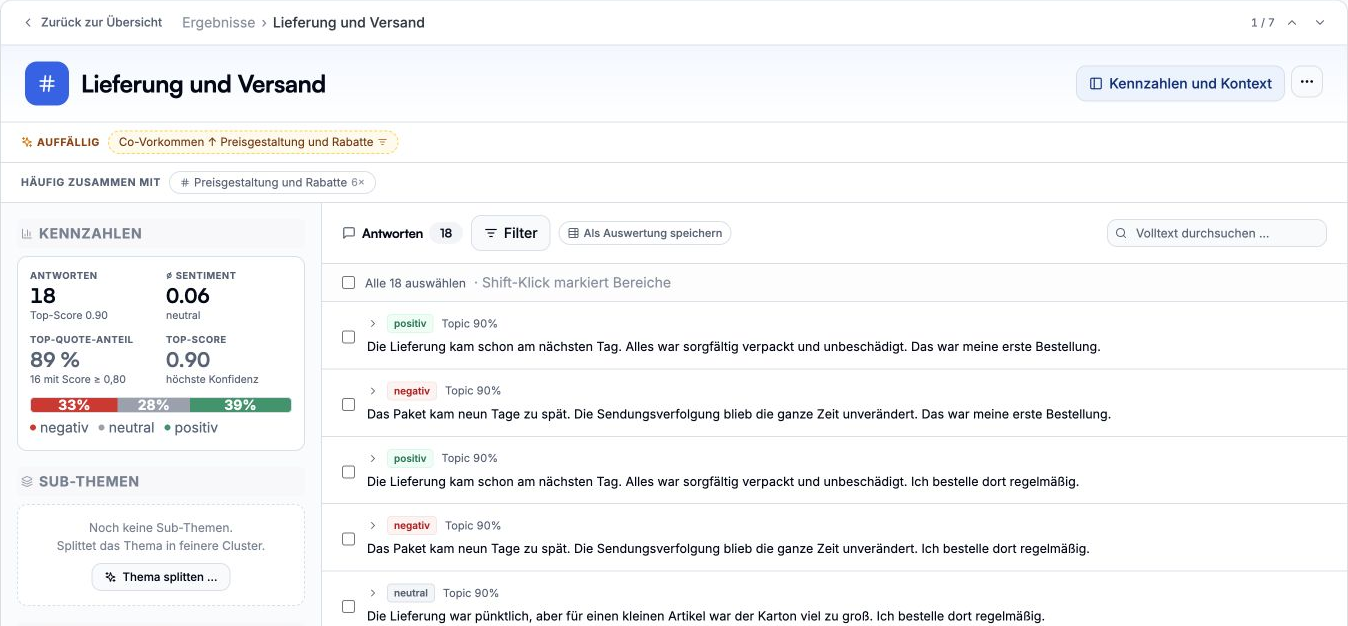Check the positiv response ending 'bestelle dort regelmäßig'
This screenshot has height=626, width=1348.
349,472
